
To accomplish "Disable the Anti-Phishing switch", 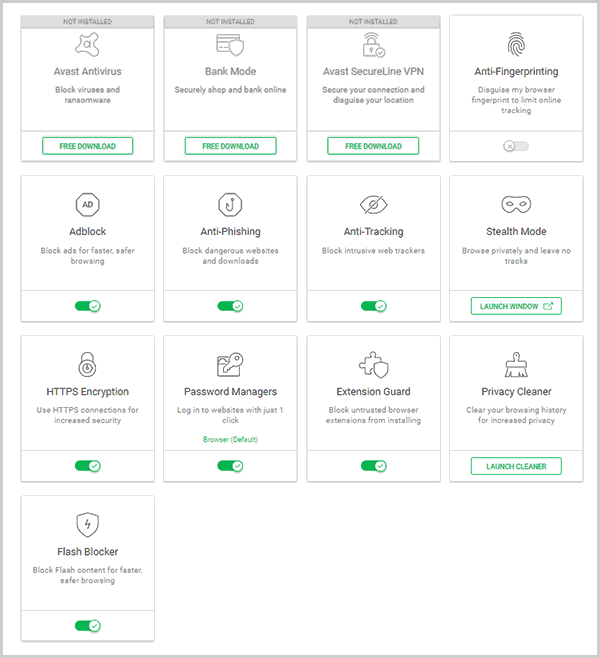I will (x=230, y=306).
